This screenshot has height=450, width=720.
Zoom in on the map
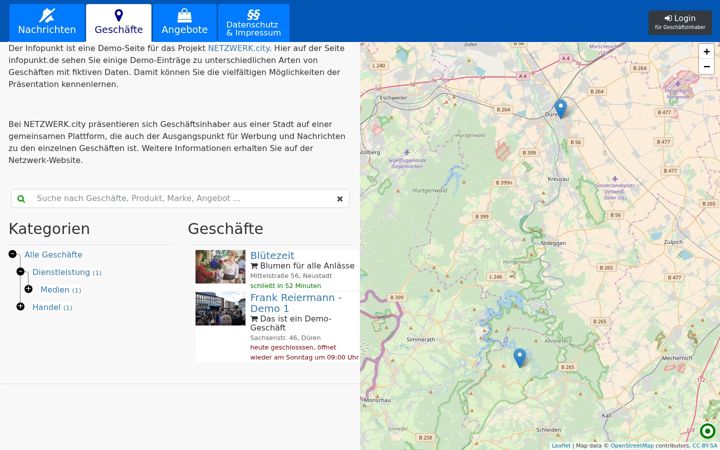(707, 51)
